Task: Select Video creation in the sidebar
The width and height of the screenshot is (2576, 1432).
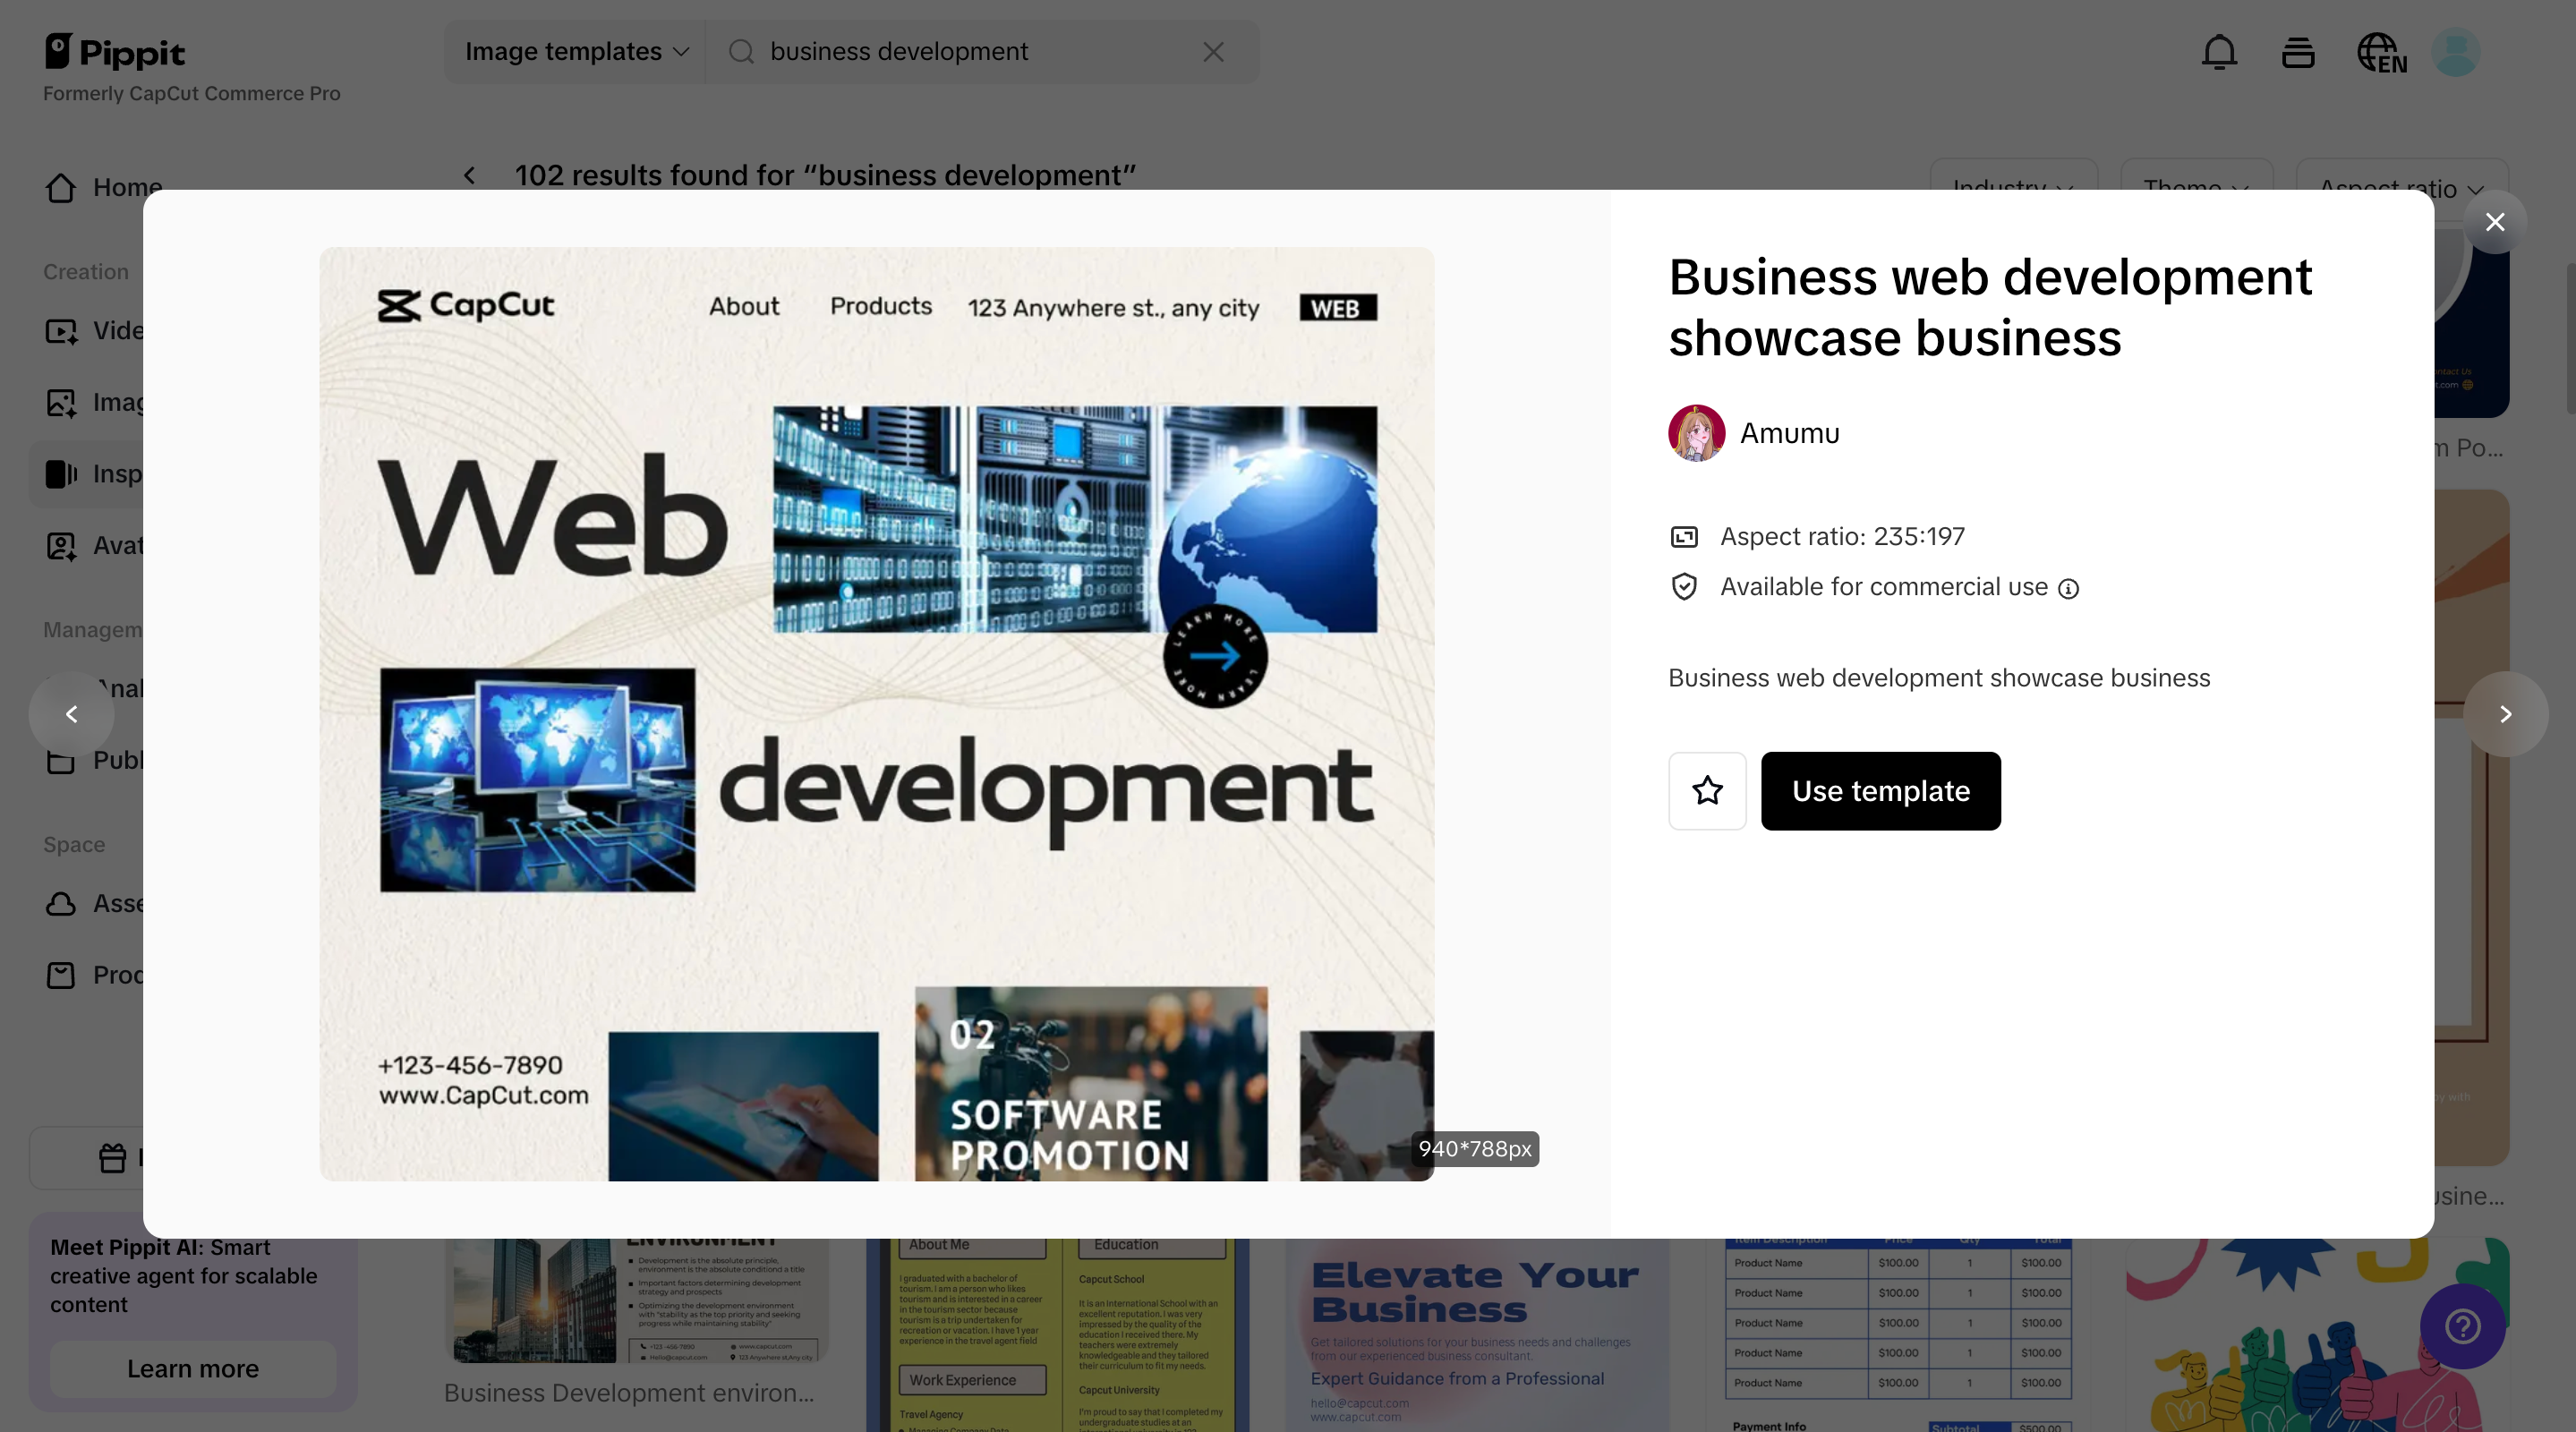Action: coord(110,330)
